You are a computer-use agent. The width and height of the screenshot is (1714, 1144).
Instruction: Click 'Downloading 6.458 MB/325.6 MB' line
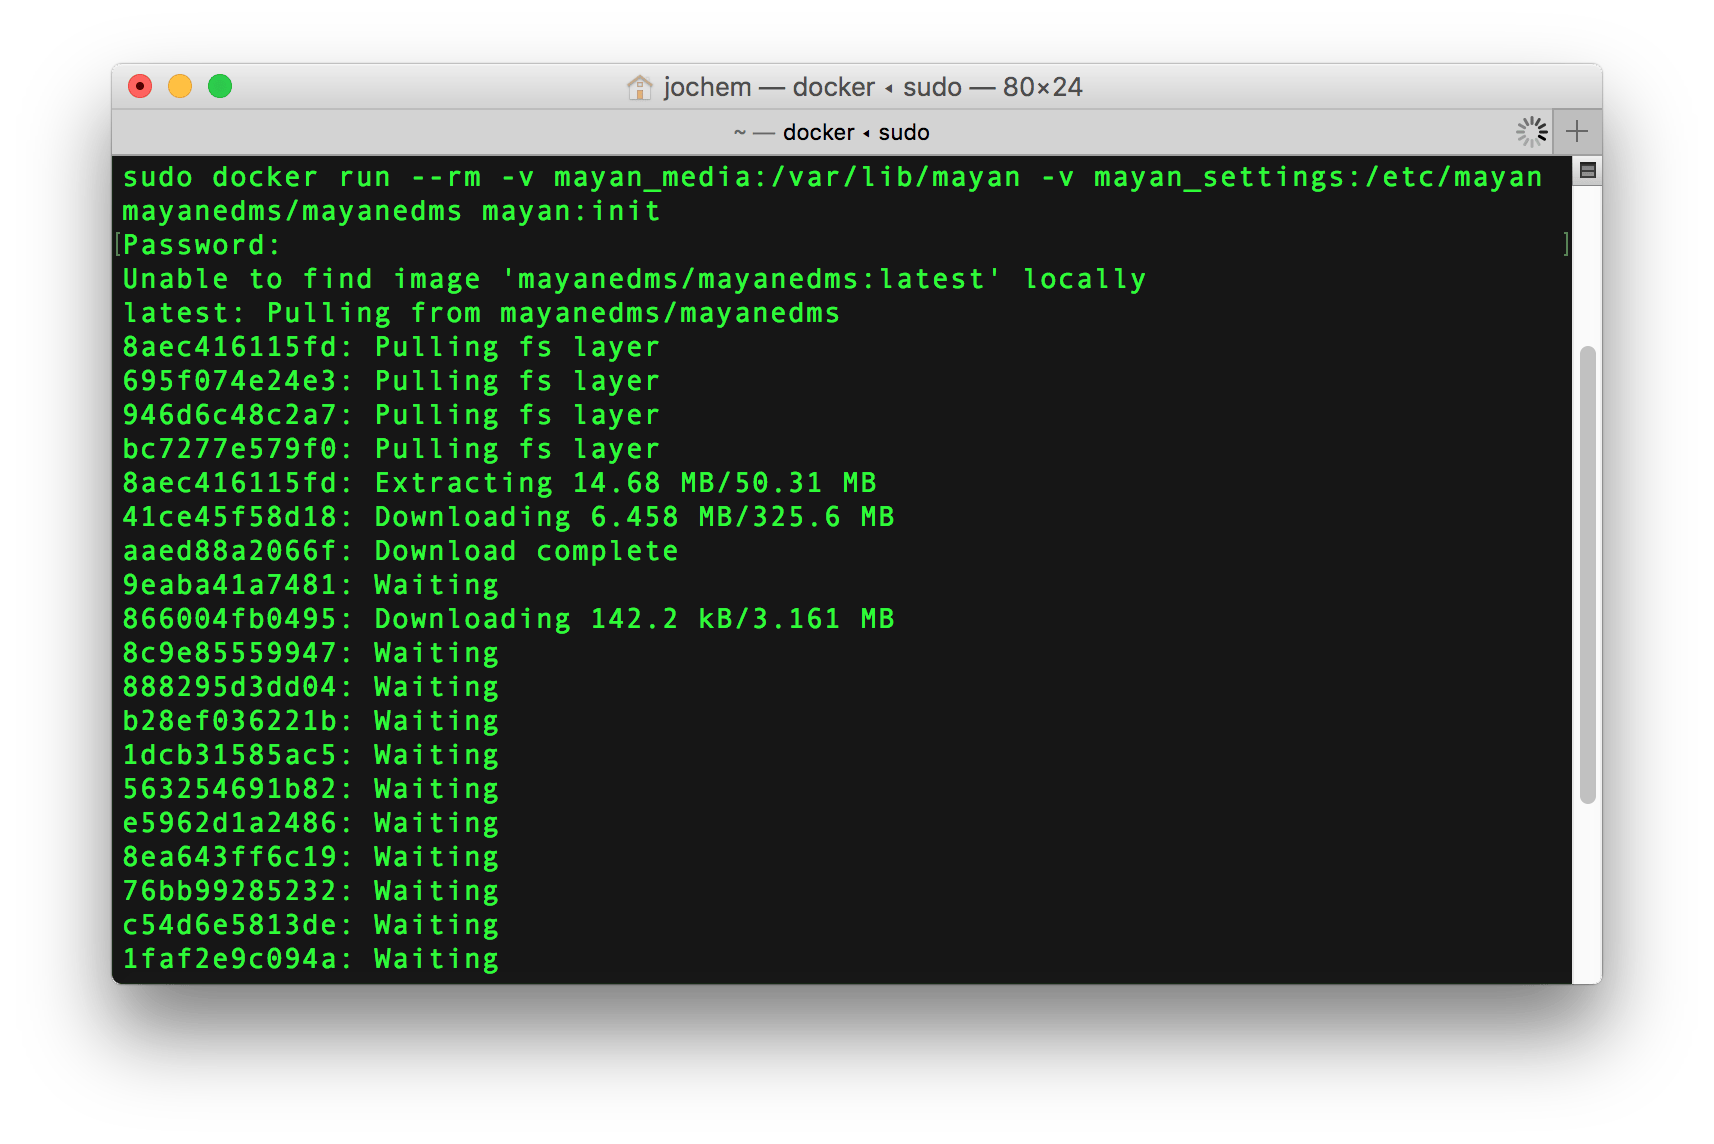508,517
